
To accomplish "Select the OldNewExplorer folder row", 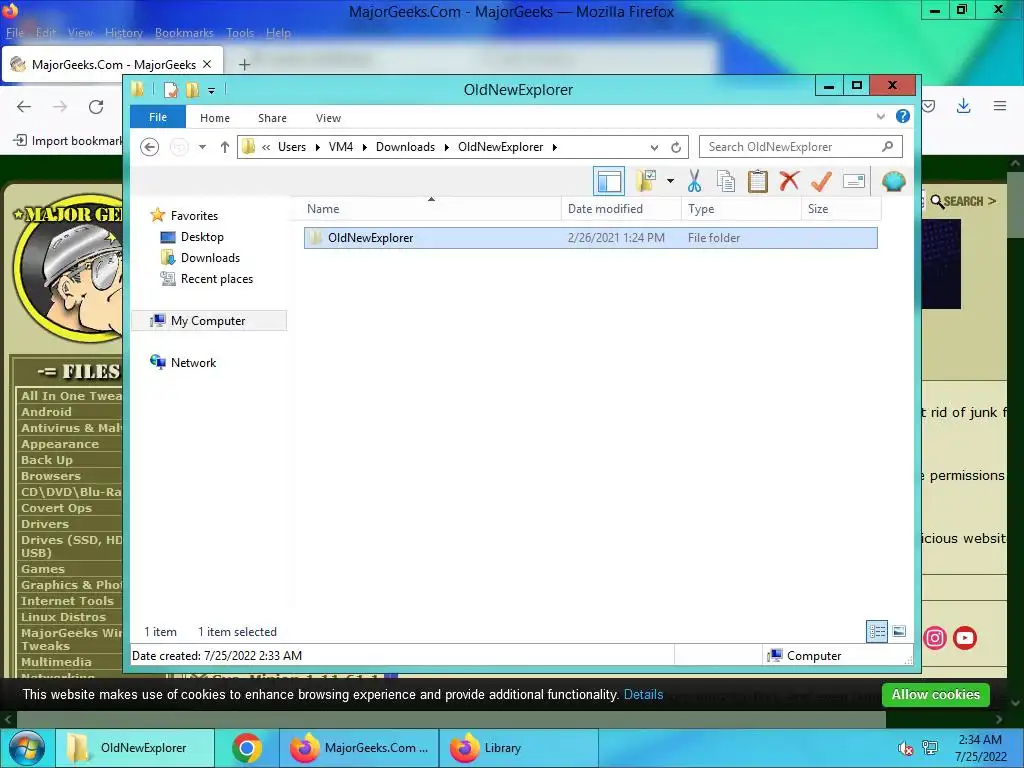I will point(590,238).
